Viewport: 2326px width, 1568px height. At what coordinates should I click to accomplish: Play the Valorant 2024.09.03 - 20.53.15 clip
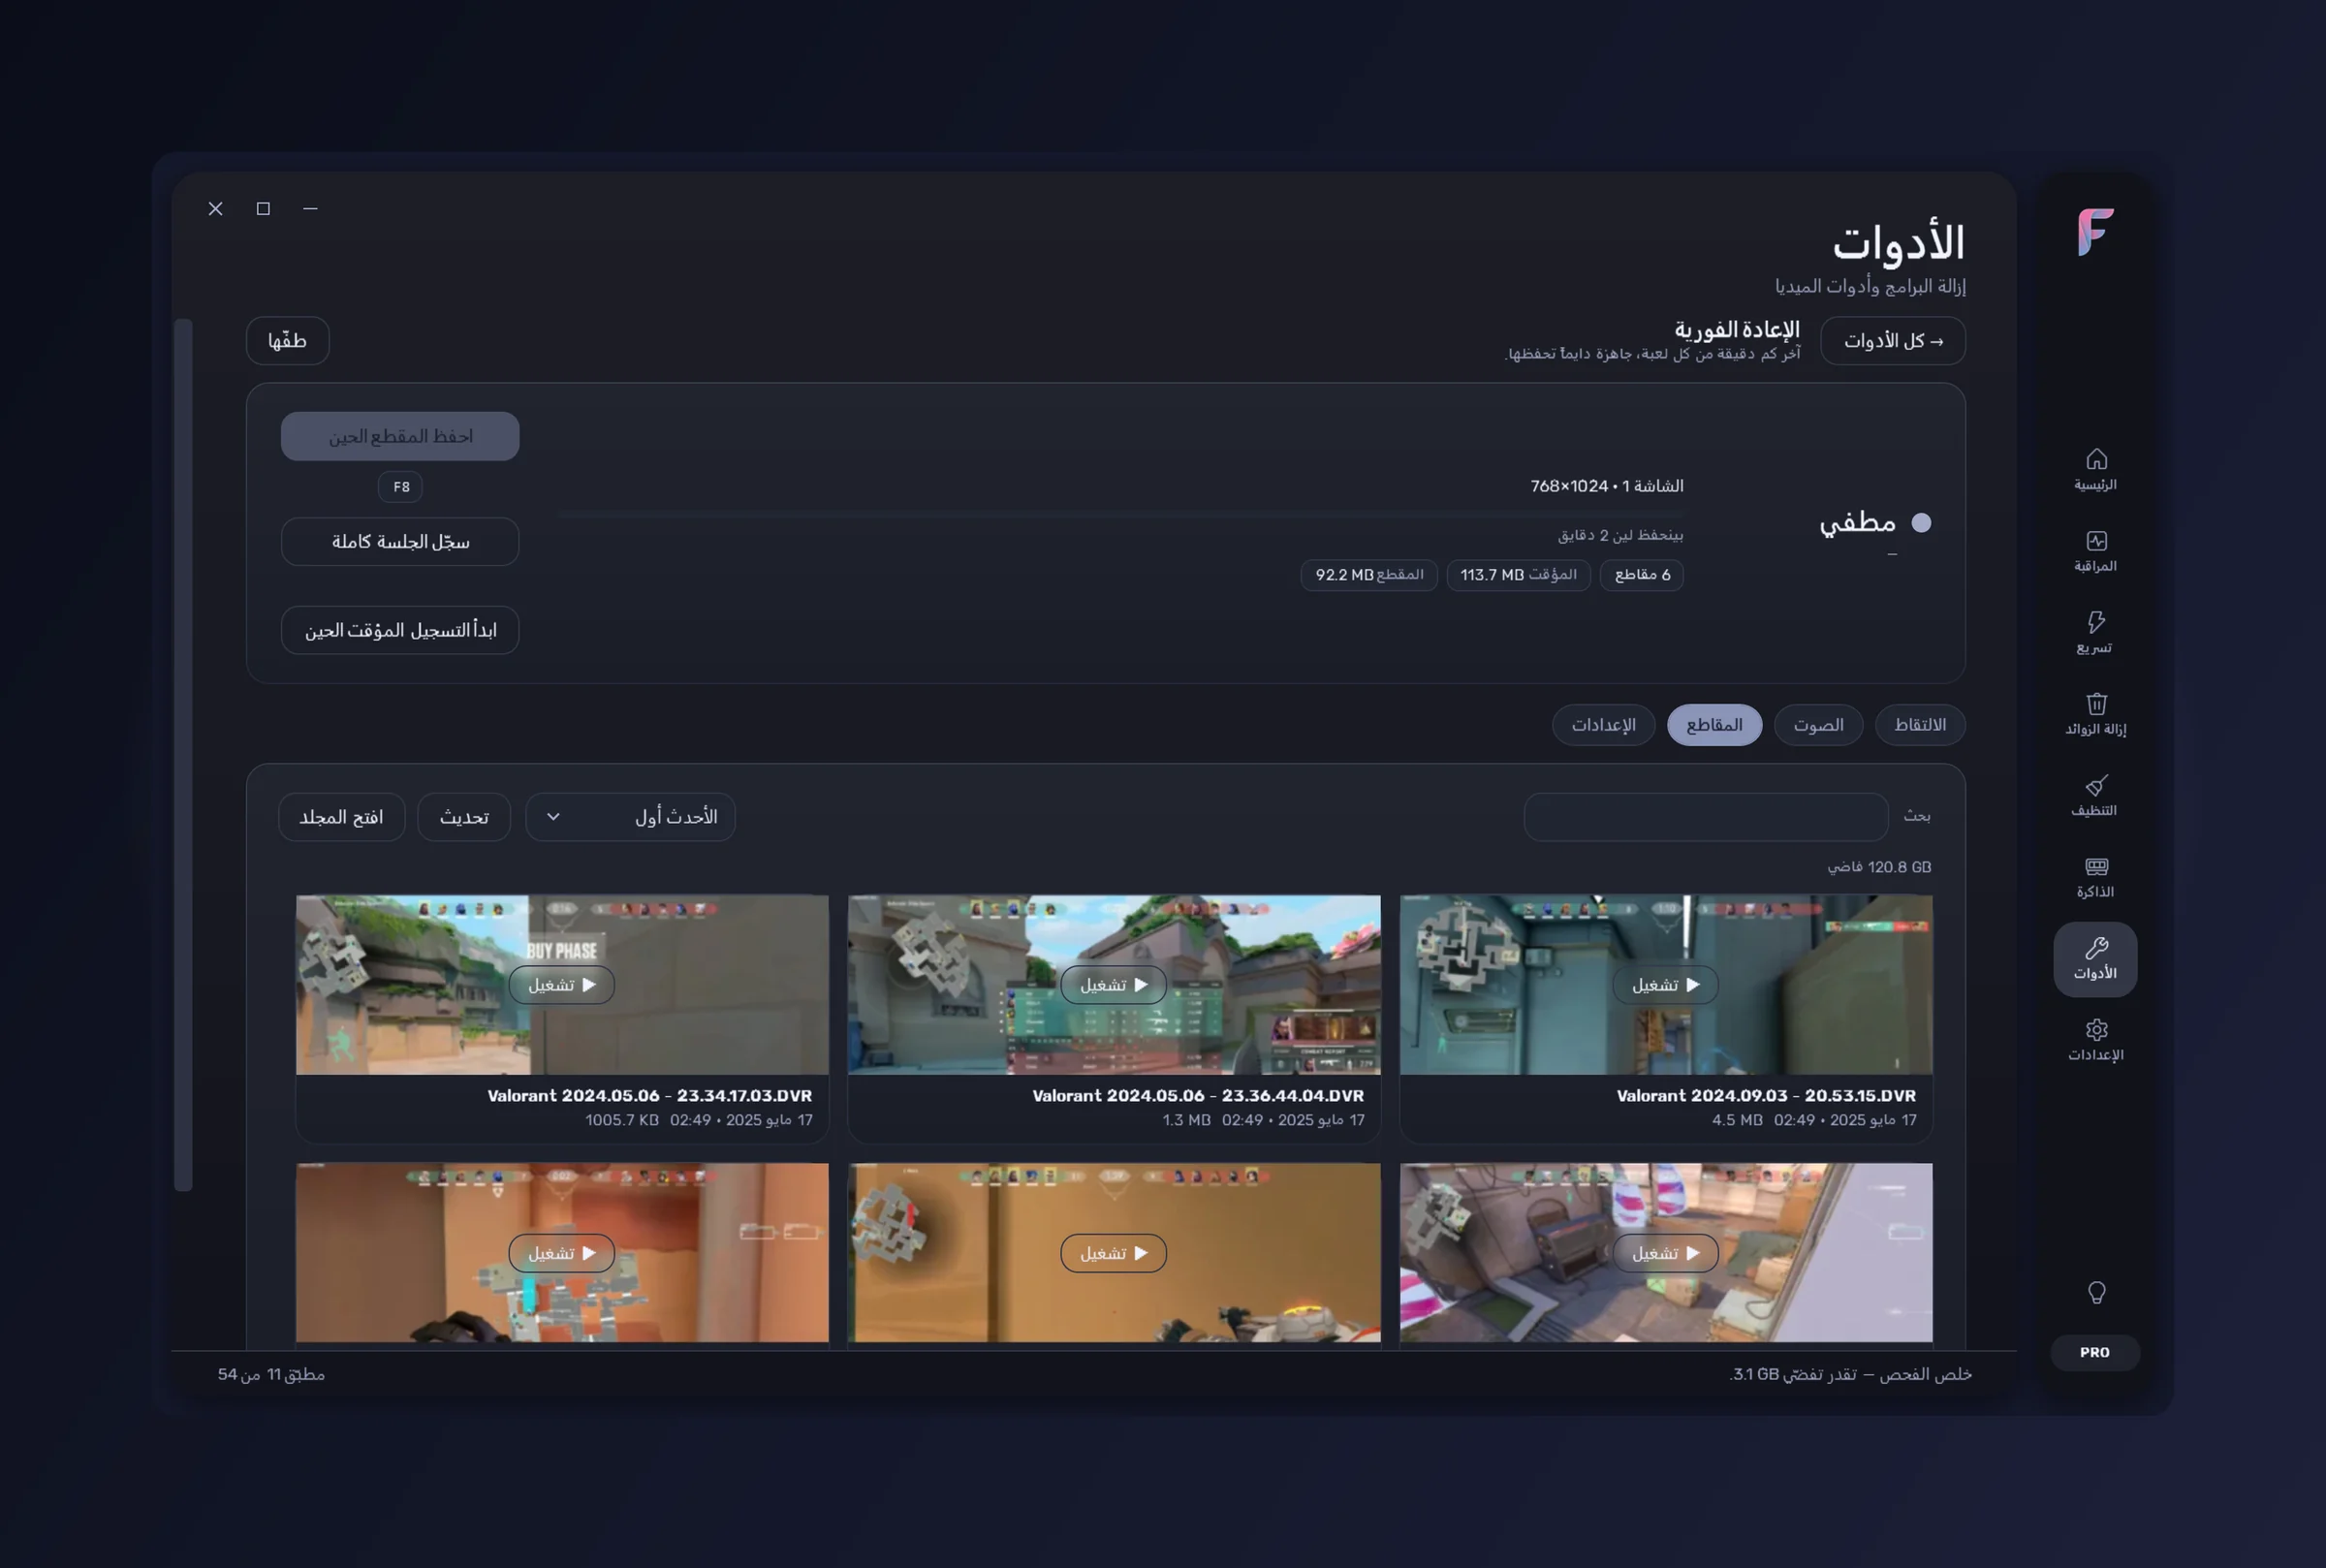(1665, 985)
